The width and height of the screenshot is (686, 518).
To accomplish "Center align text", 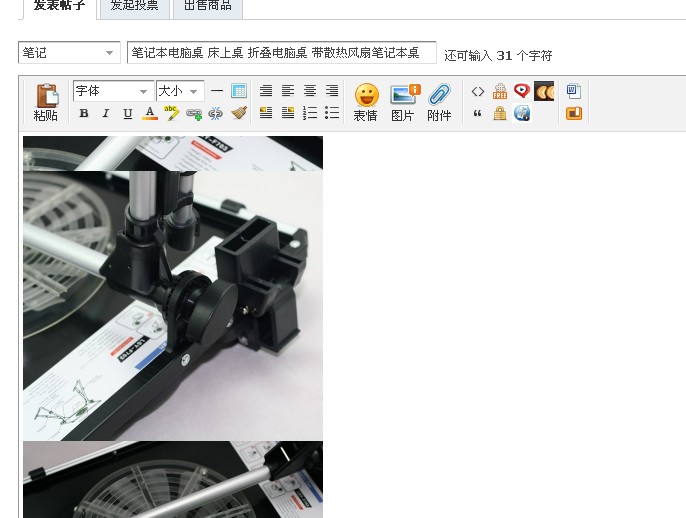I will (310, 91).
